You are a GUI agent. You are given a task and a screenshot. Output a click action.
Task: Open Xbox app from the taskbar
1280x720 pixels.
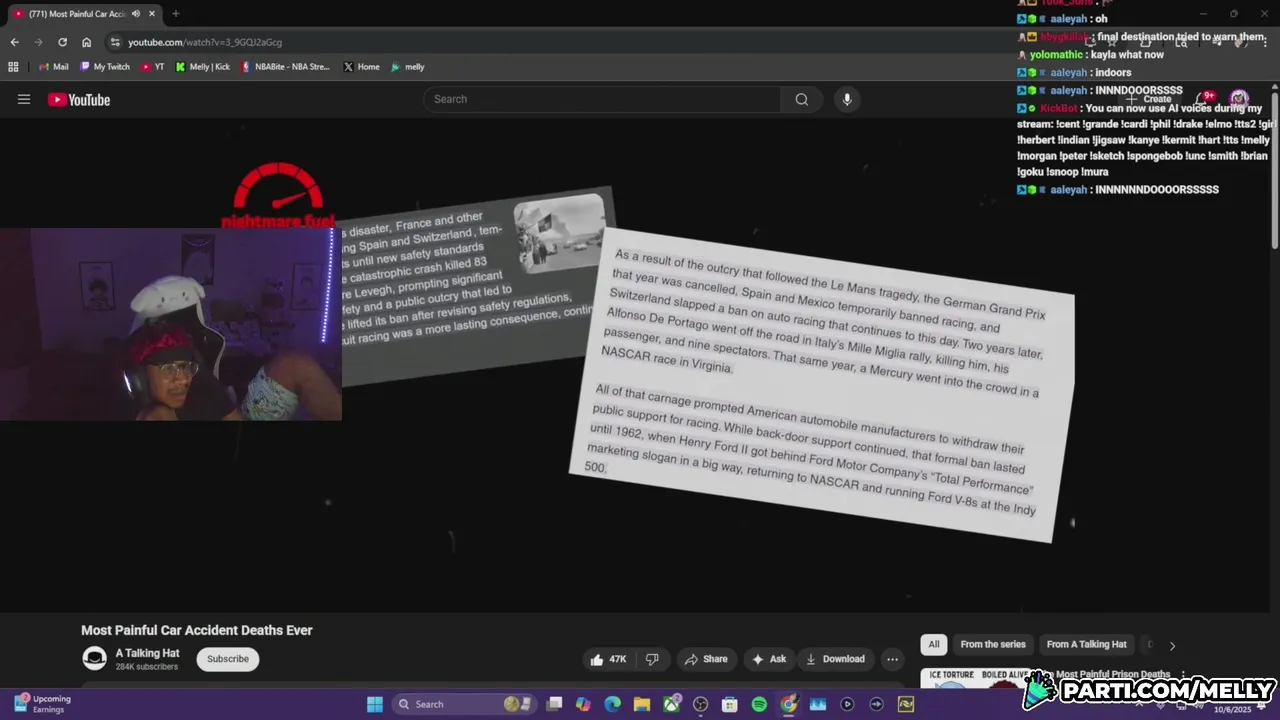coord(672,704)
